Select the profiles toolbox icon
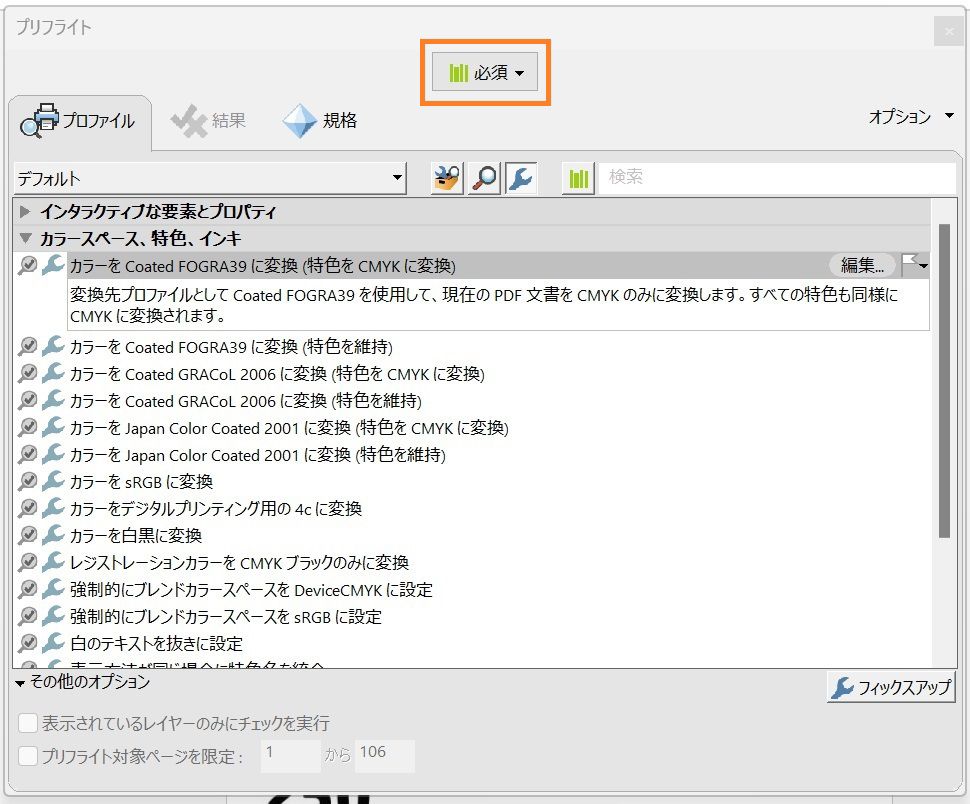The width and height of the screenshot is (970, 804). tap(447, 178)
